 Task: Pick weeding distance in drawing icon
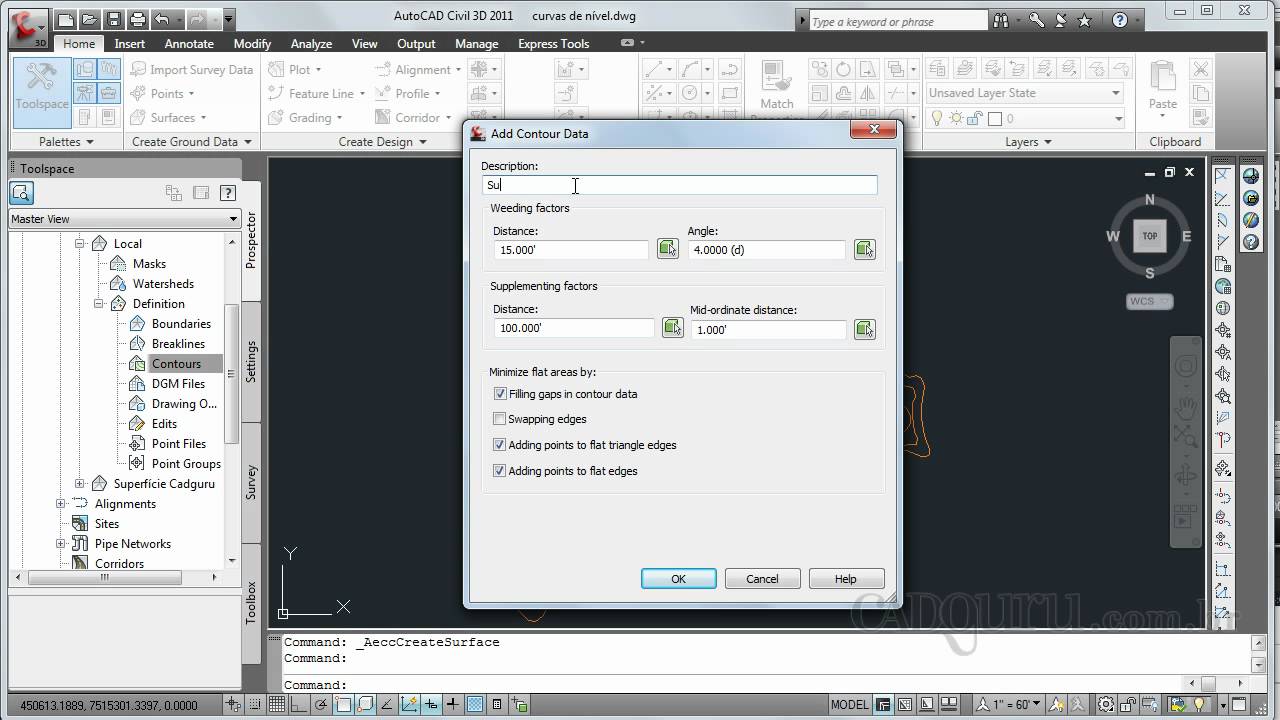click(x=667, y=249)
